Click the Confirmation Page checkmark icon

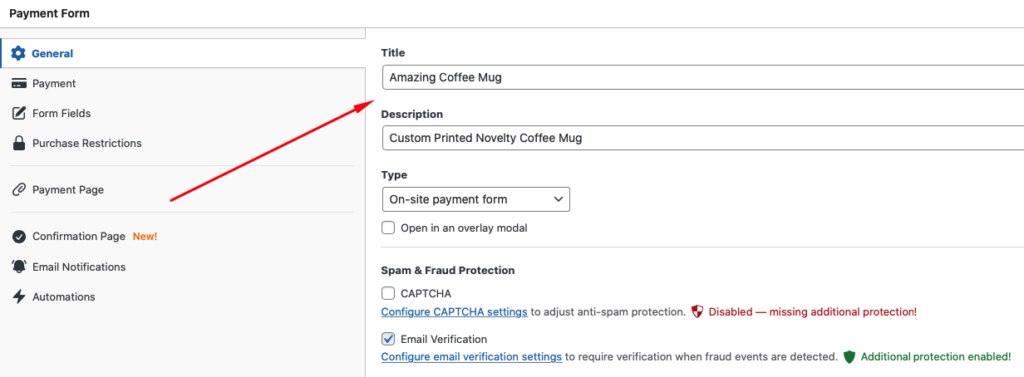[19, 237]
